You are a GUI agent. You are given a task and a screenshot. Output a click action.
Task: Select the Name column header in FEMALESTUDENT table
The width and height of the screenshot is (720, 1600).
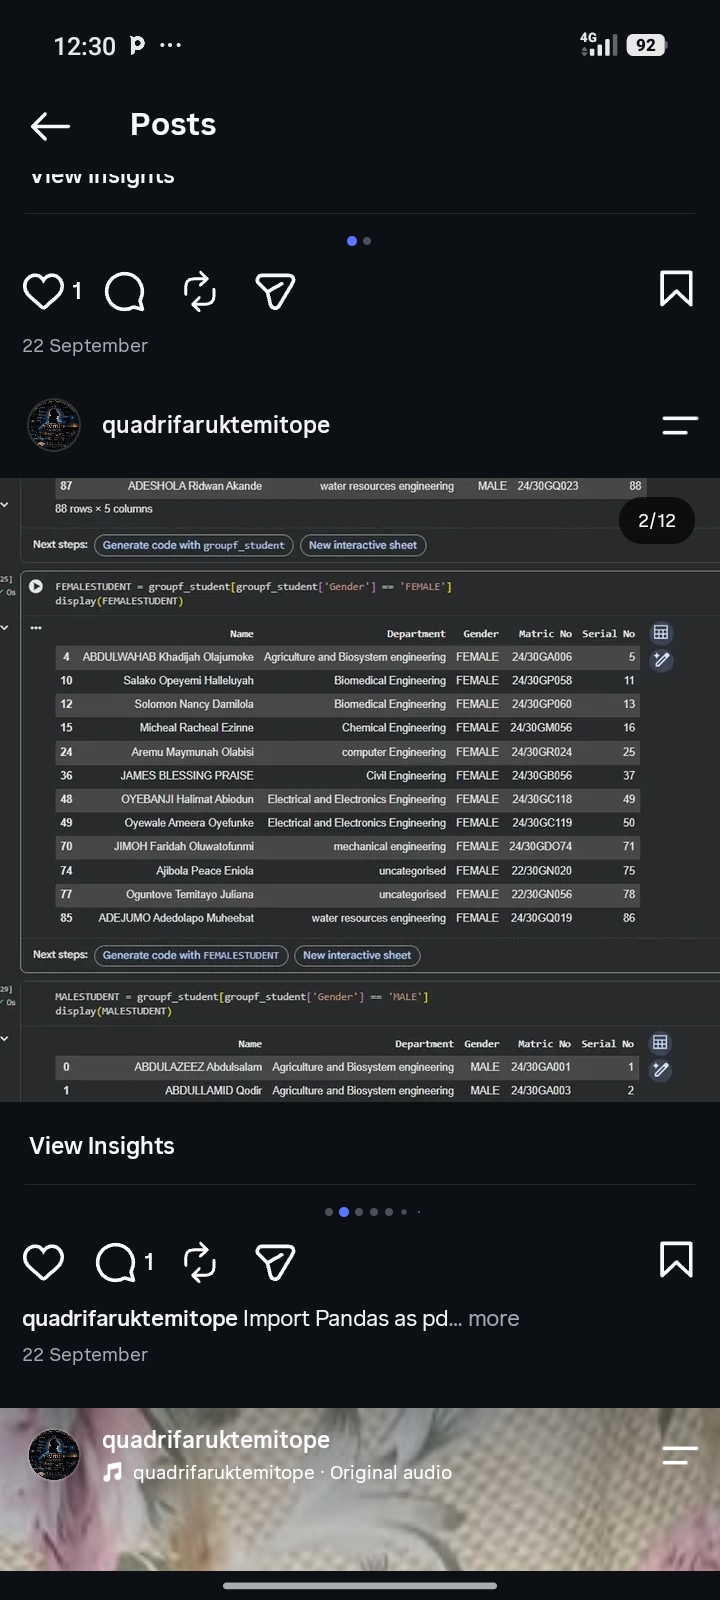[x=242, y=634]
